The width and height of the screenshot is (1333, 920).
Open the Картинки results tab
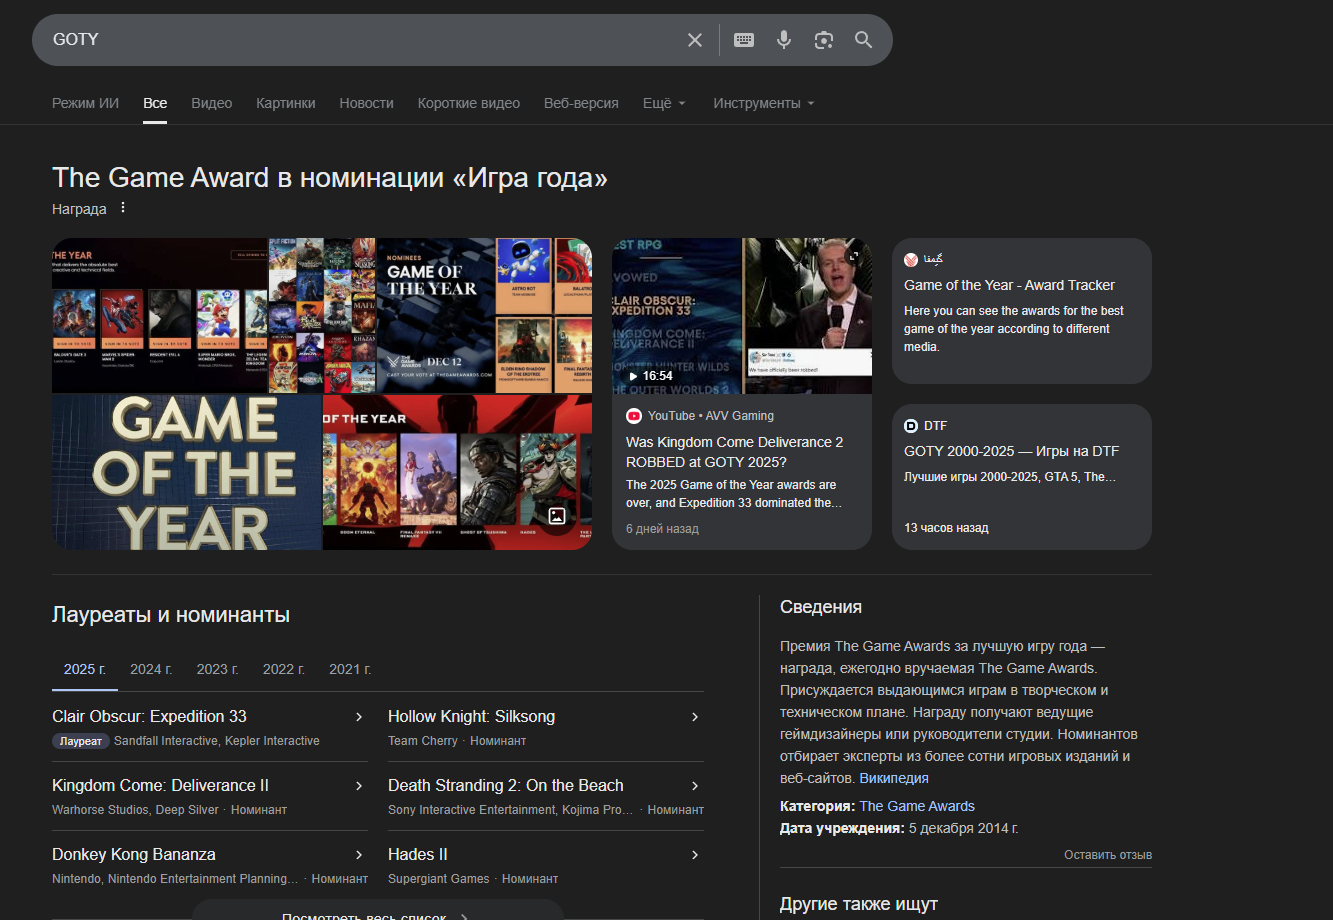[x=286, y=103]
